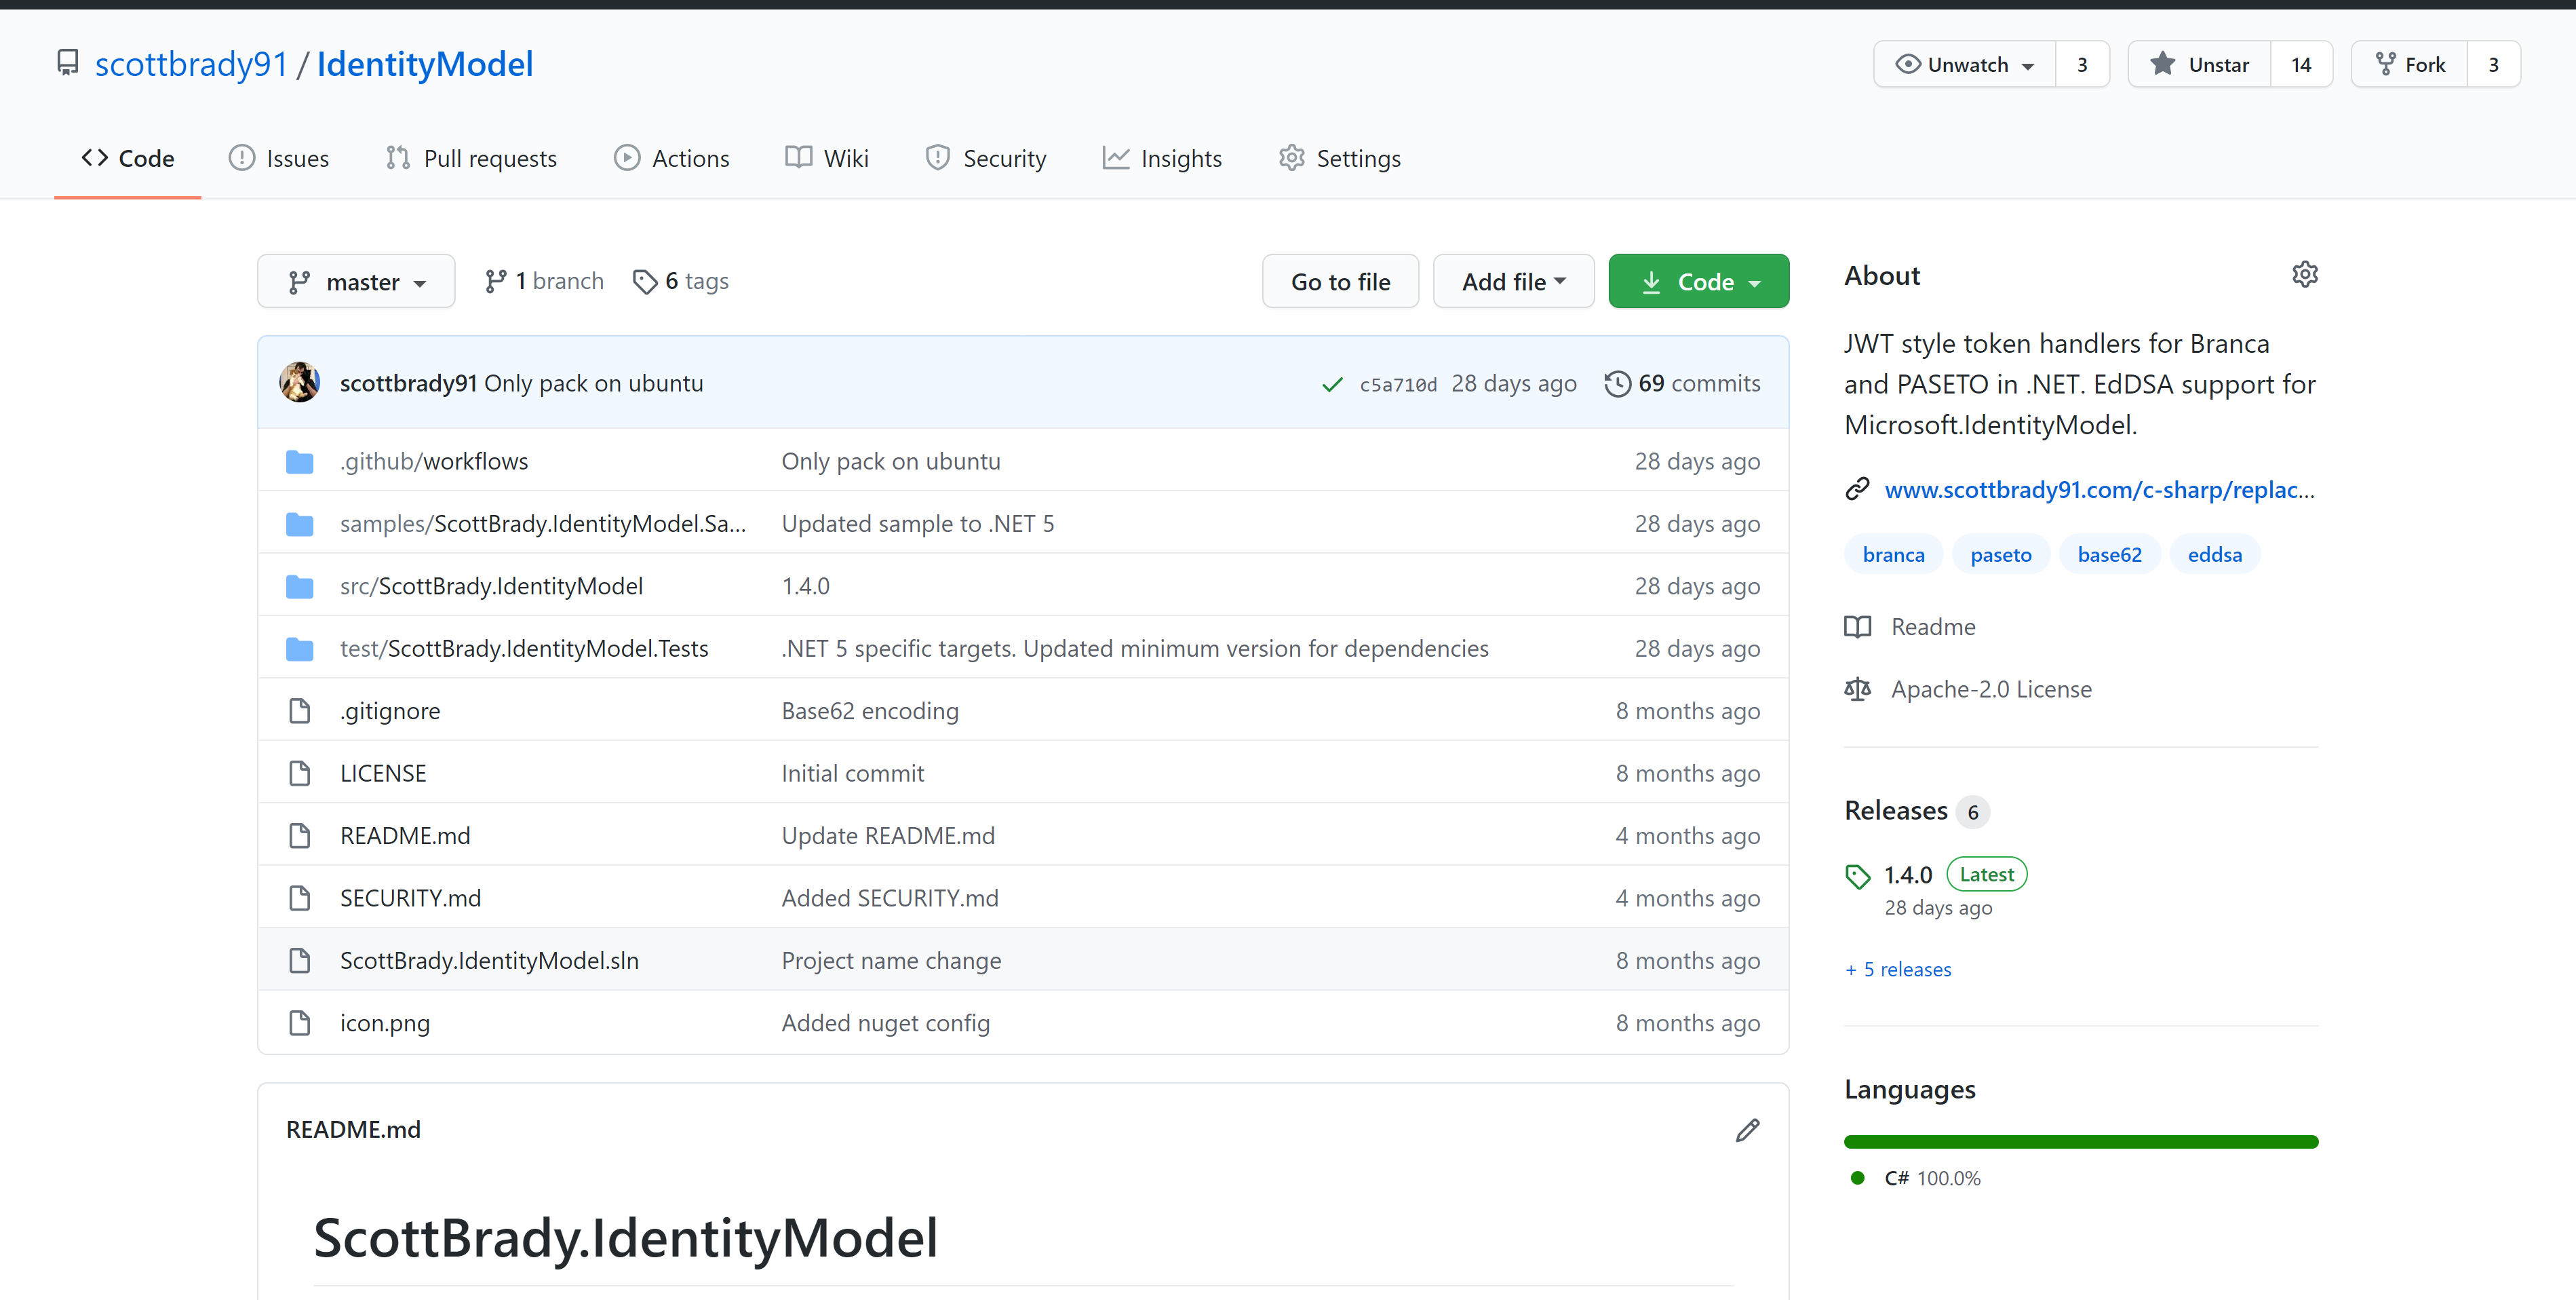Open the 'Base62 encoding' commit message
The height and width of the screenshot is (1300, 2576).
[870, 711]
